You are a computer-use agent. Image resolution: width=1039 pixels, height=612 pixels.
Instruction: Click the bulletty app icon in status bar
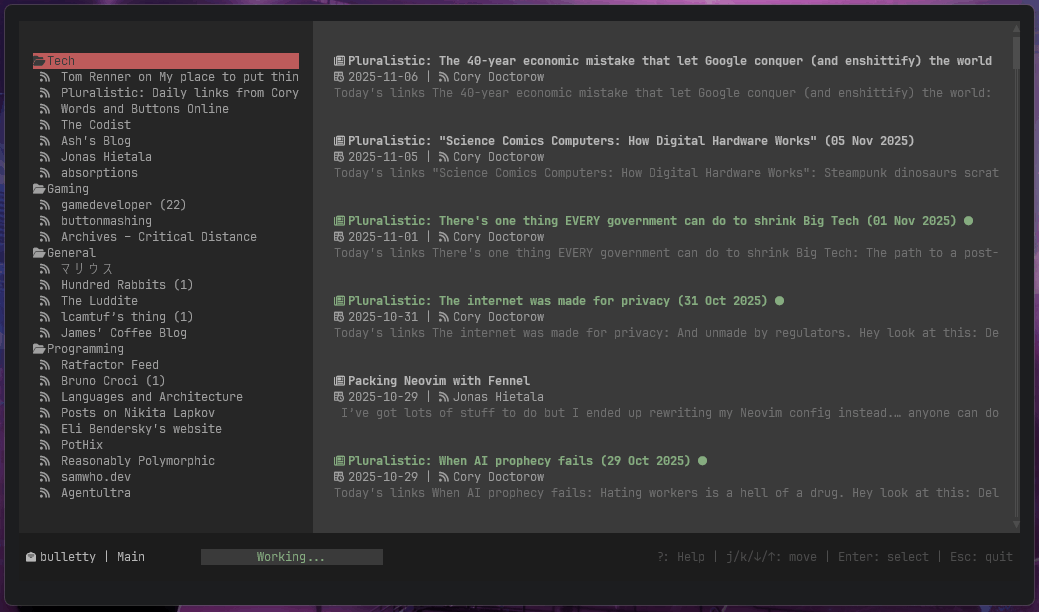click(x=30, y=557)
